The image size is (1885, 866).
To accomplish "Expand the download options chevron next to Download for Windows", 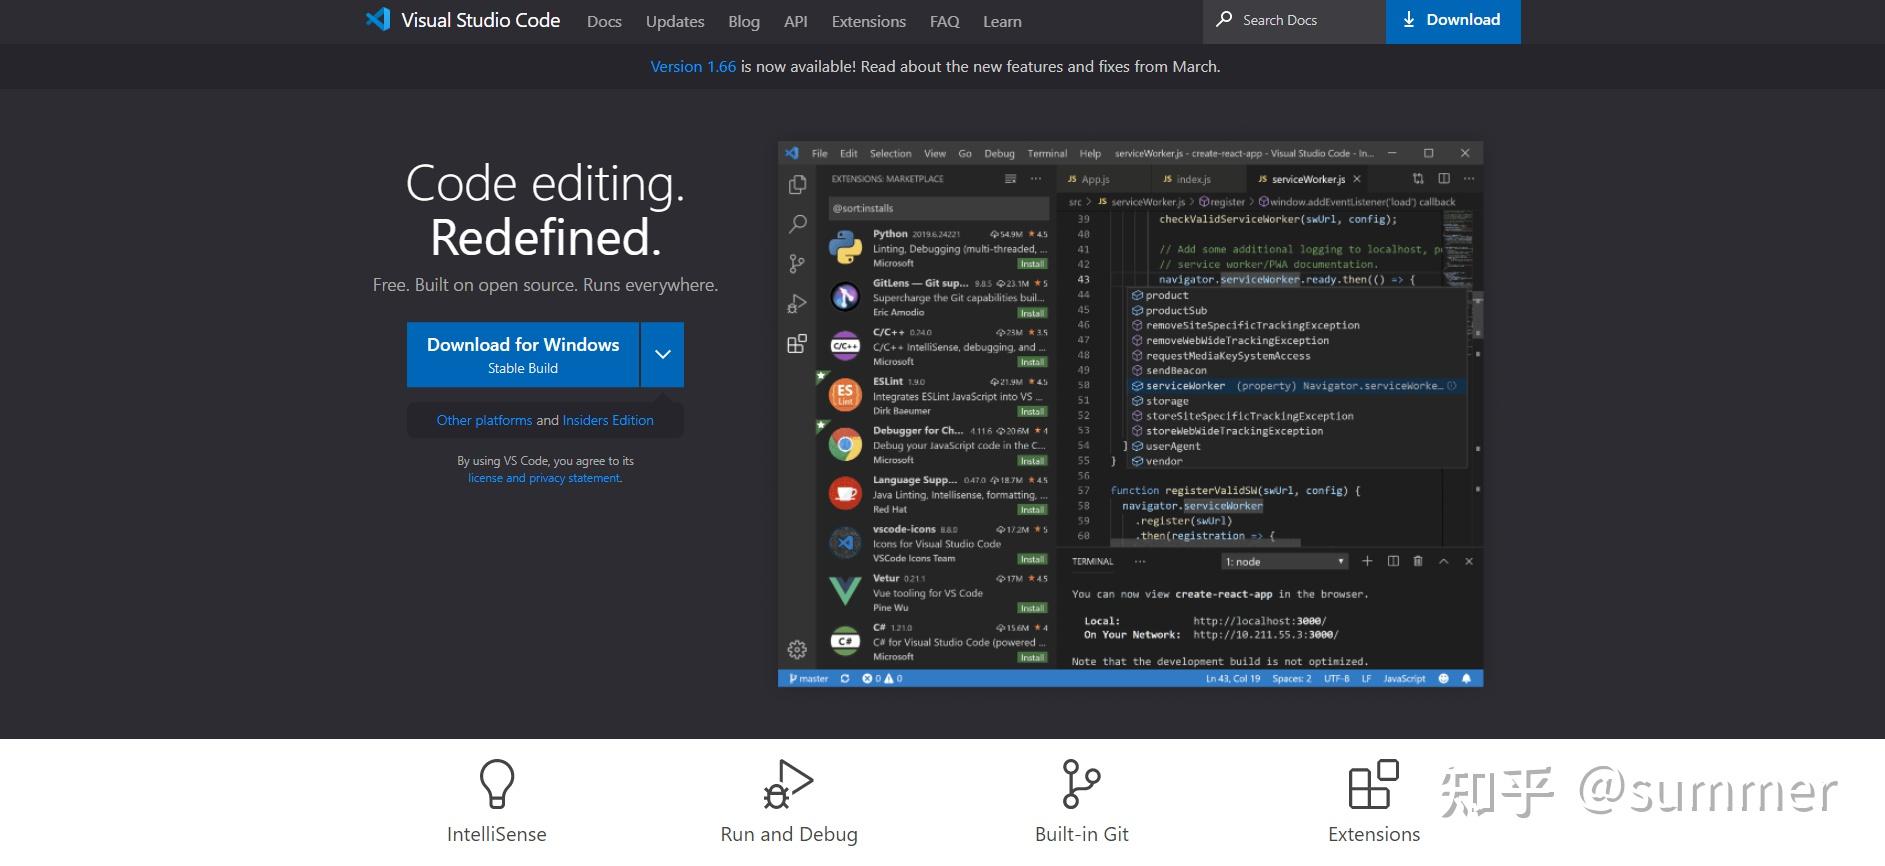I will pyautogui.click(x=662, y=354).
